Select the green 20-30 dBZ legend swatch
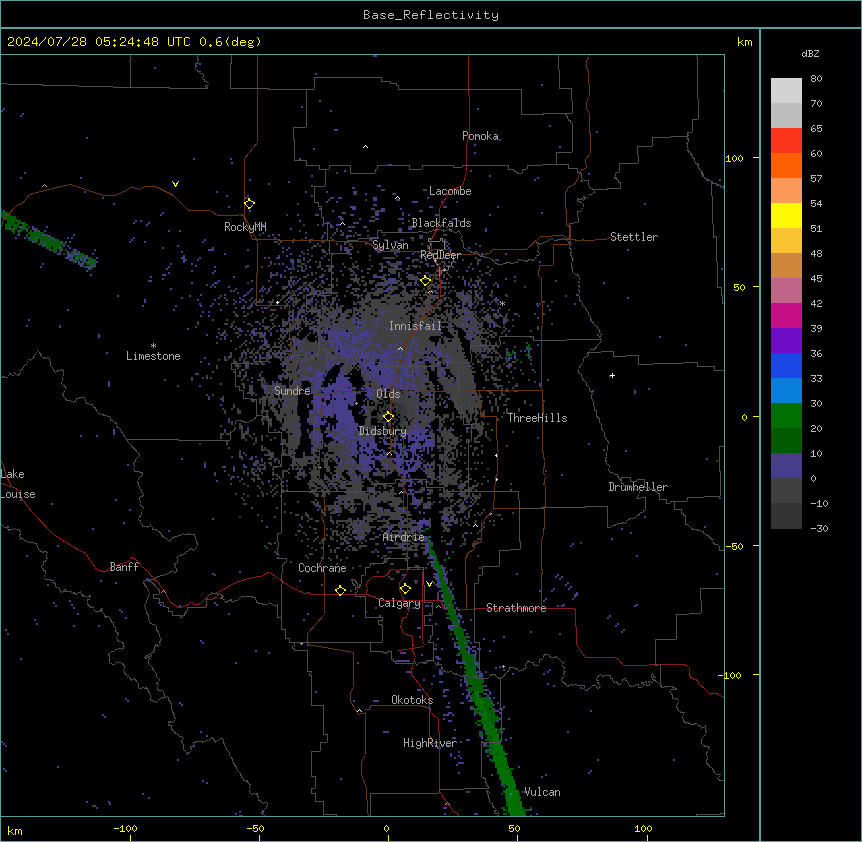 click(x=786, y=416)
